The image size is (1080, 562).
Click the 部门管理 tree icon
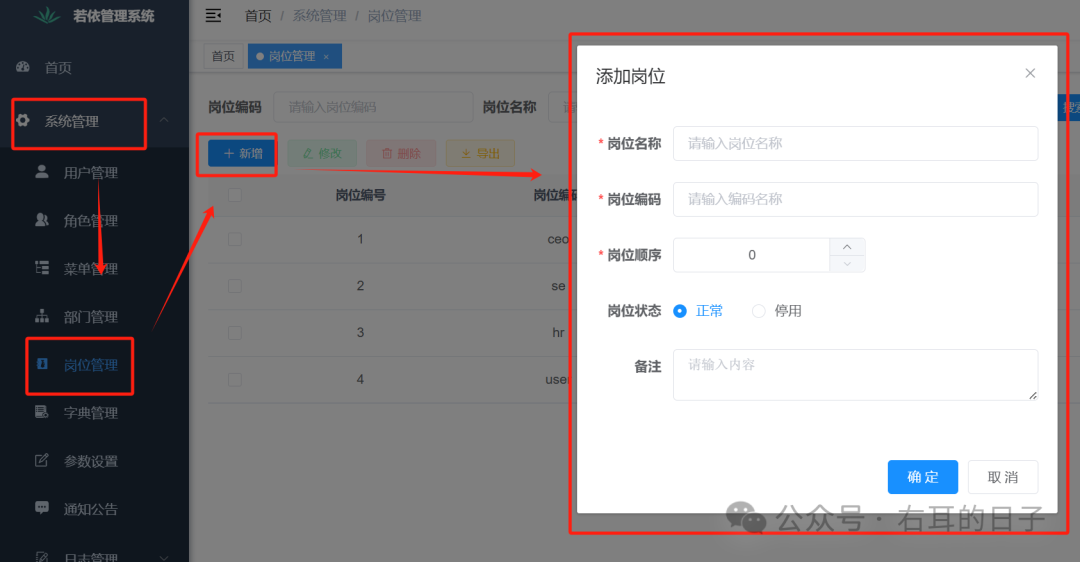pos(42,316)
